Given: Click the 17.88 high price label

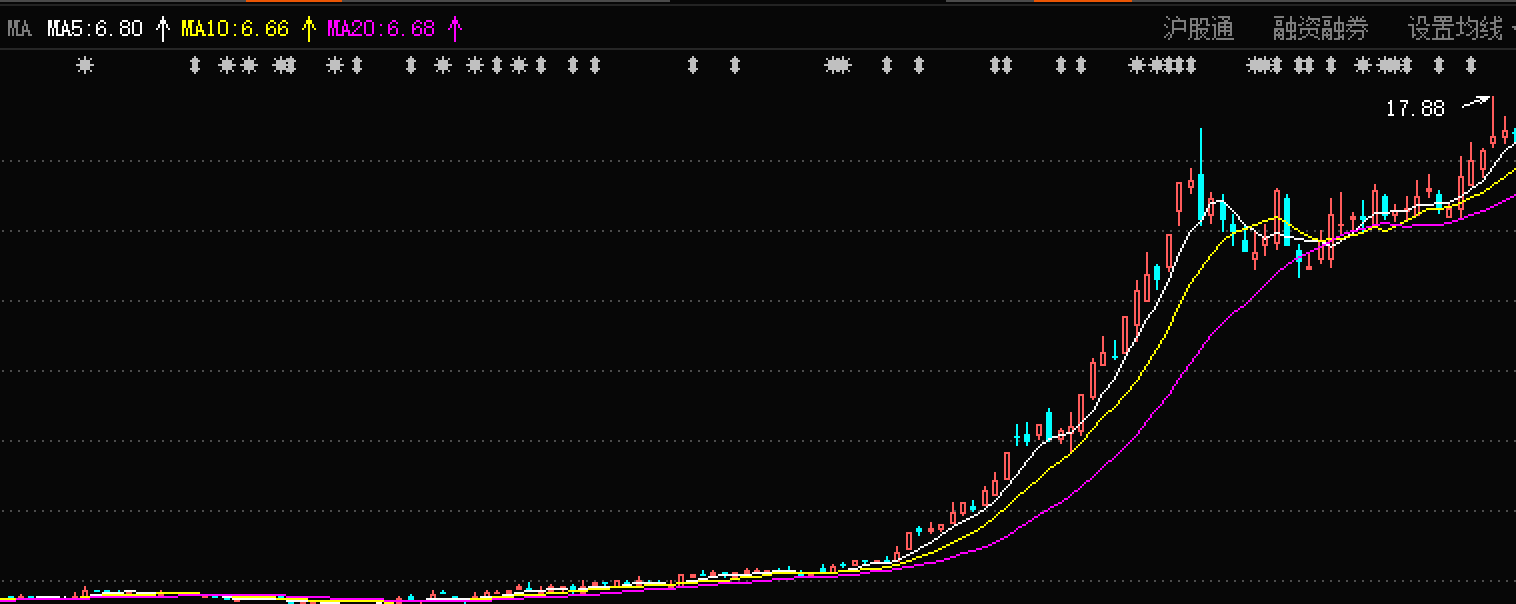Looking at the screenshot, I should [1415, 109].
